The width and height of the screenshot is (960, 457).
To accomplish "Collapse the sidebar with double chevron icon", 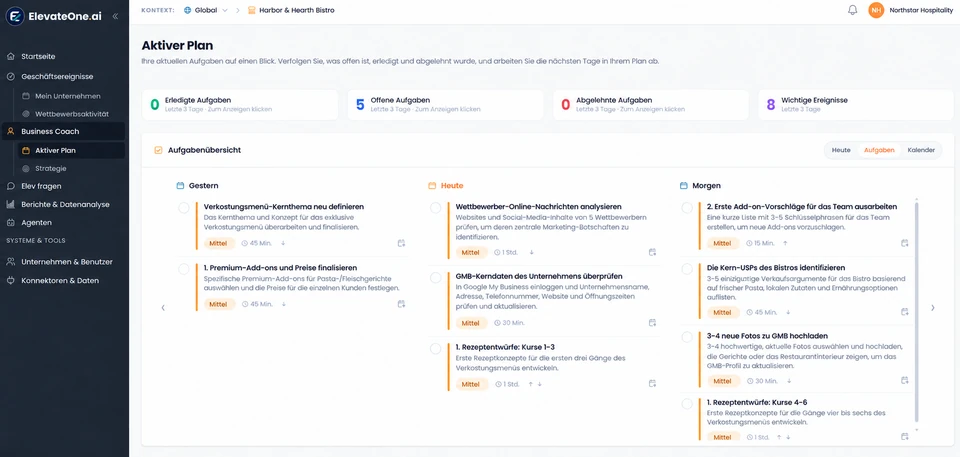I will click(115, 17).
